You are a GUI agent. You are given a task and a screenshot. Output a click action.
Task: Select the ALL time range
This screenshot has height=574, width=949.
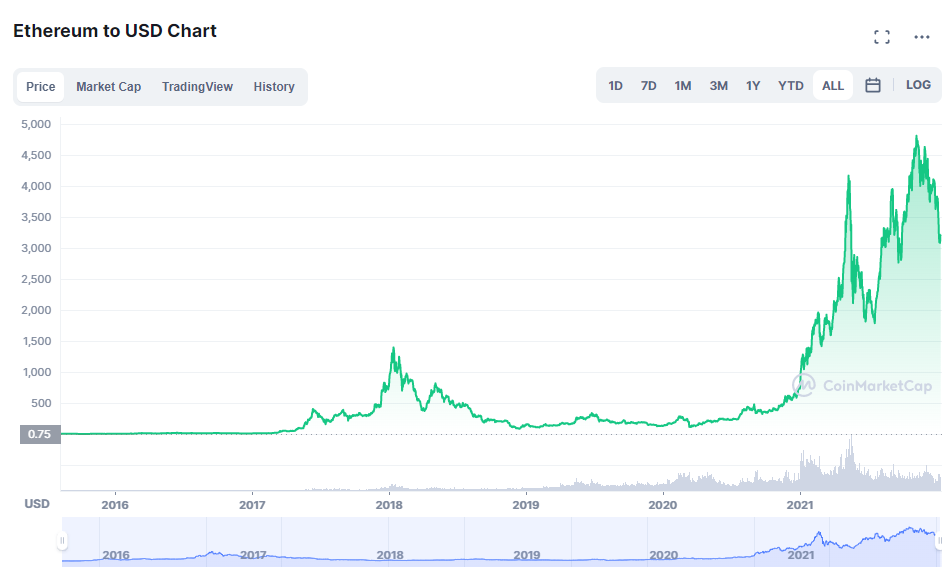coord(833,86)
